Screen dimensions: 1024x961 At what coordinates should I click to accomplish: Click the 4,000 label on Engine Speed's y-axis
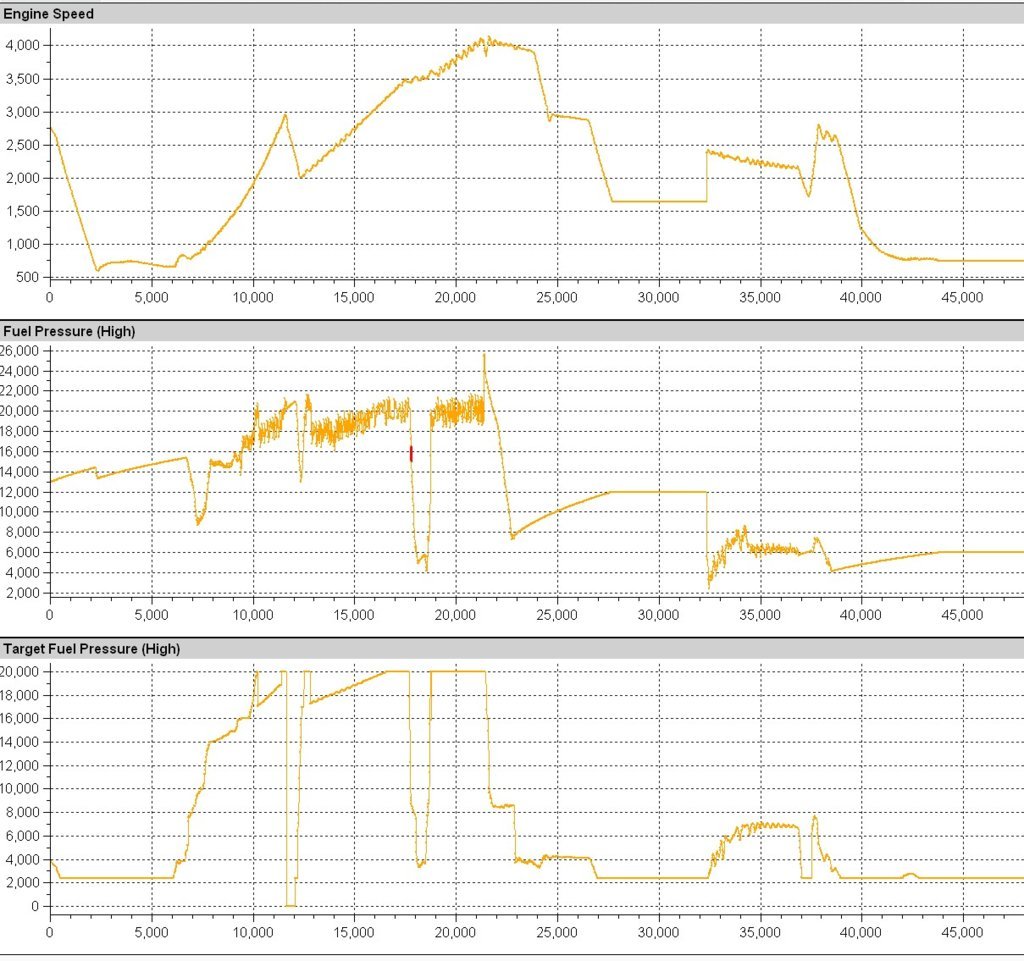click(x=22, y=46)
